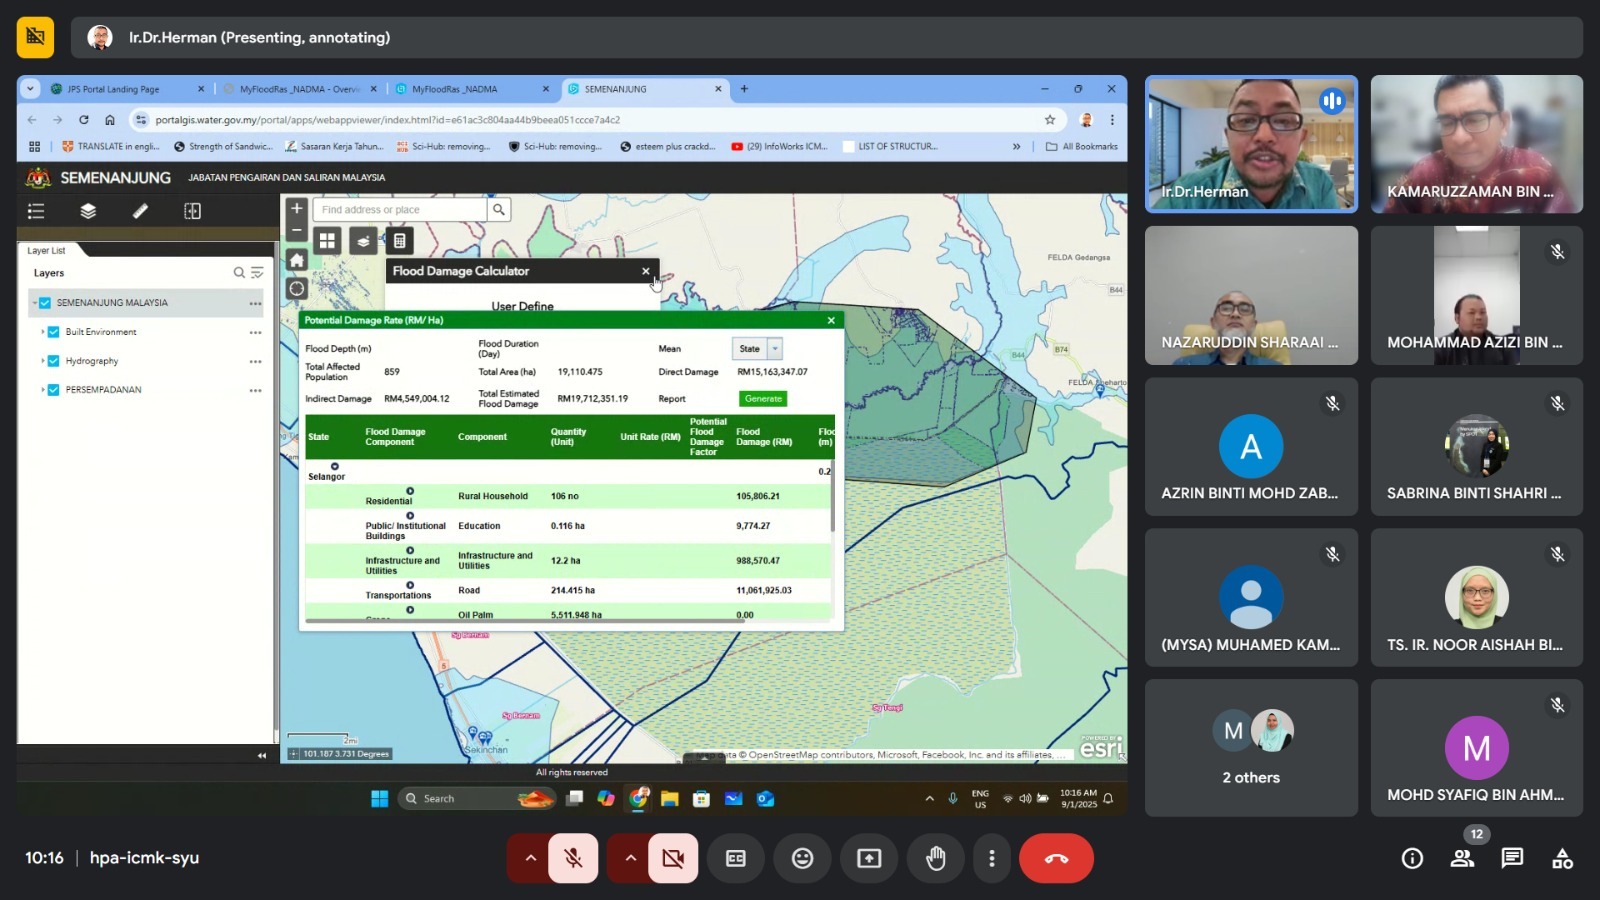
Task: Expand the Built Environment layer group
Action: point(43,332)
